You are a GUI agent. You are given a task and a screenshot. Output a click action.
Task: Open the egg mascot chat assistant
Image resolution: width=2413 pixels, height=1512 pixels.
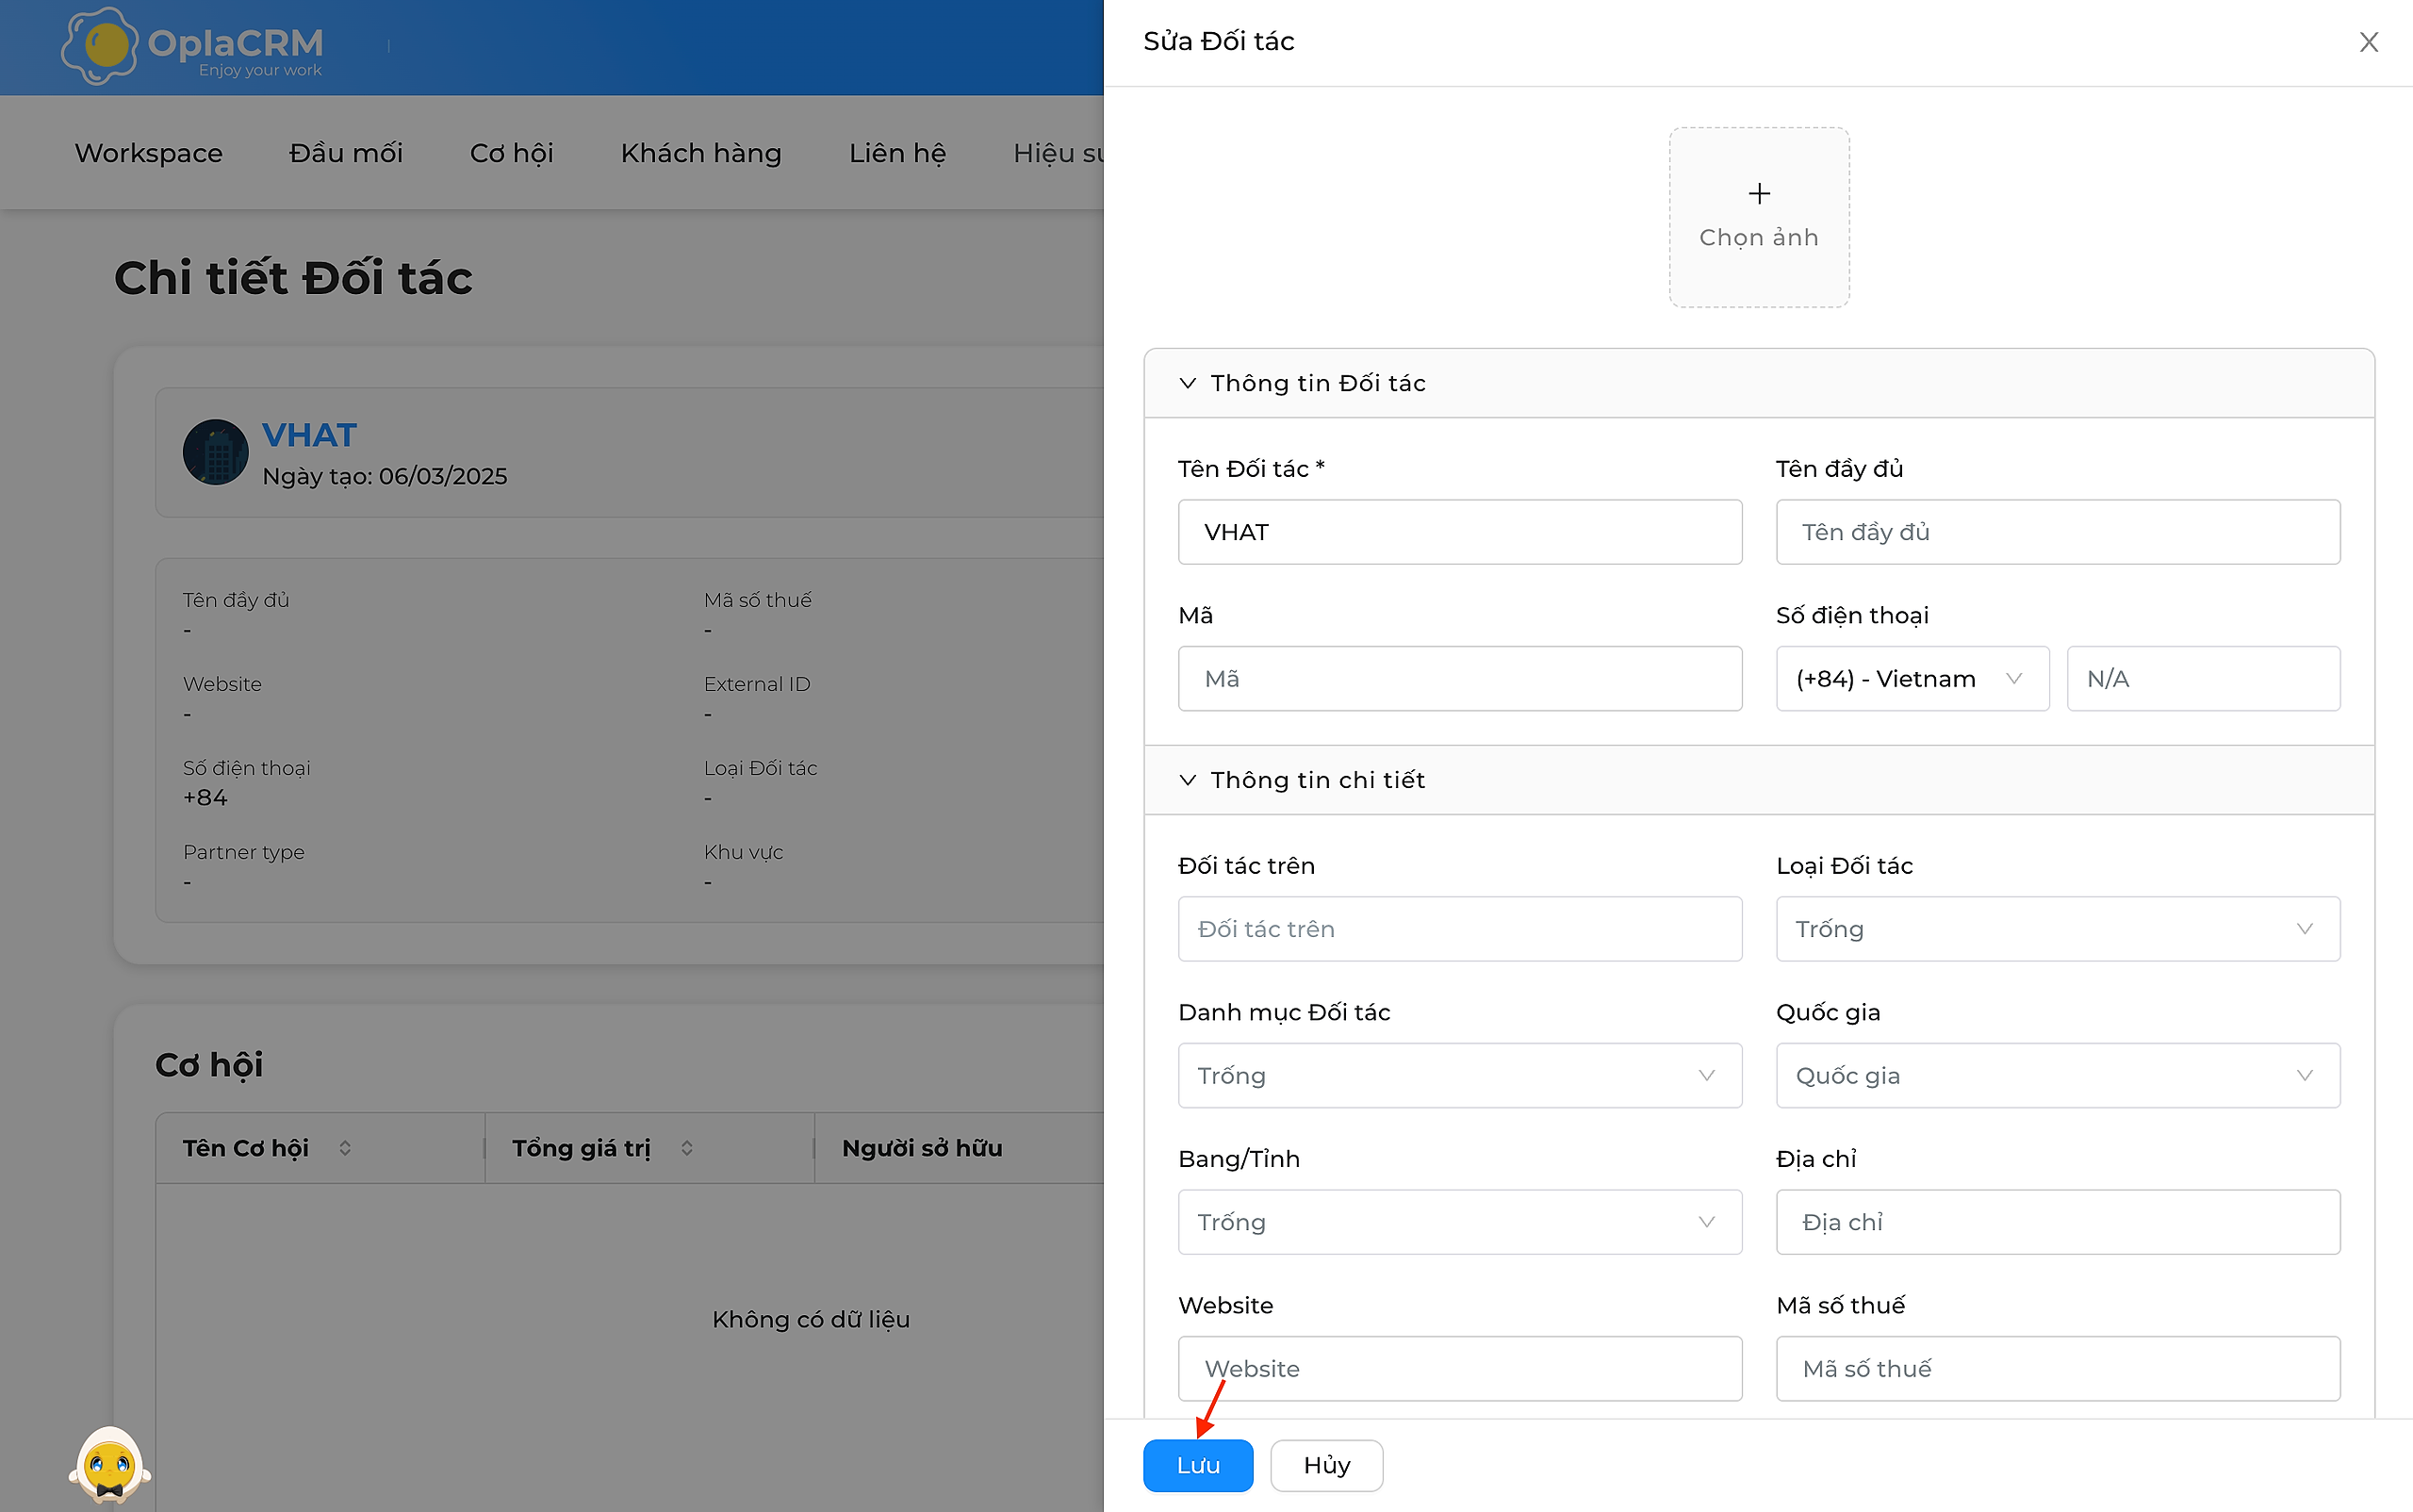109,1465
